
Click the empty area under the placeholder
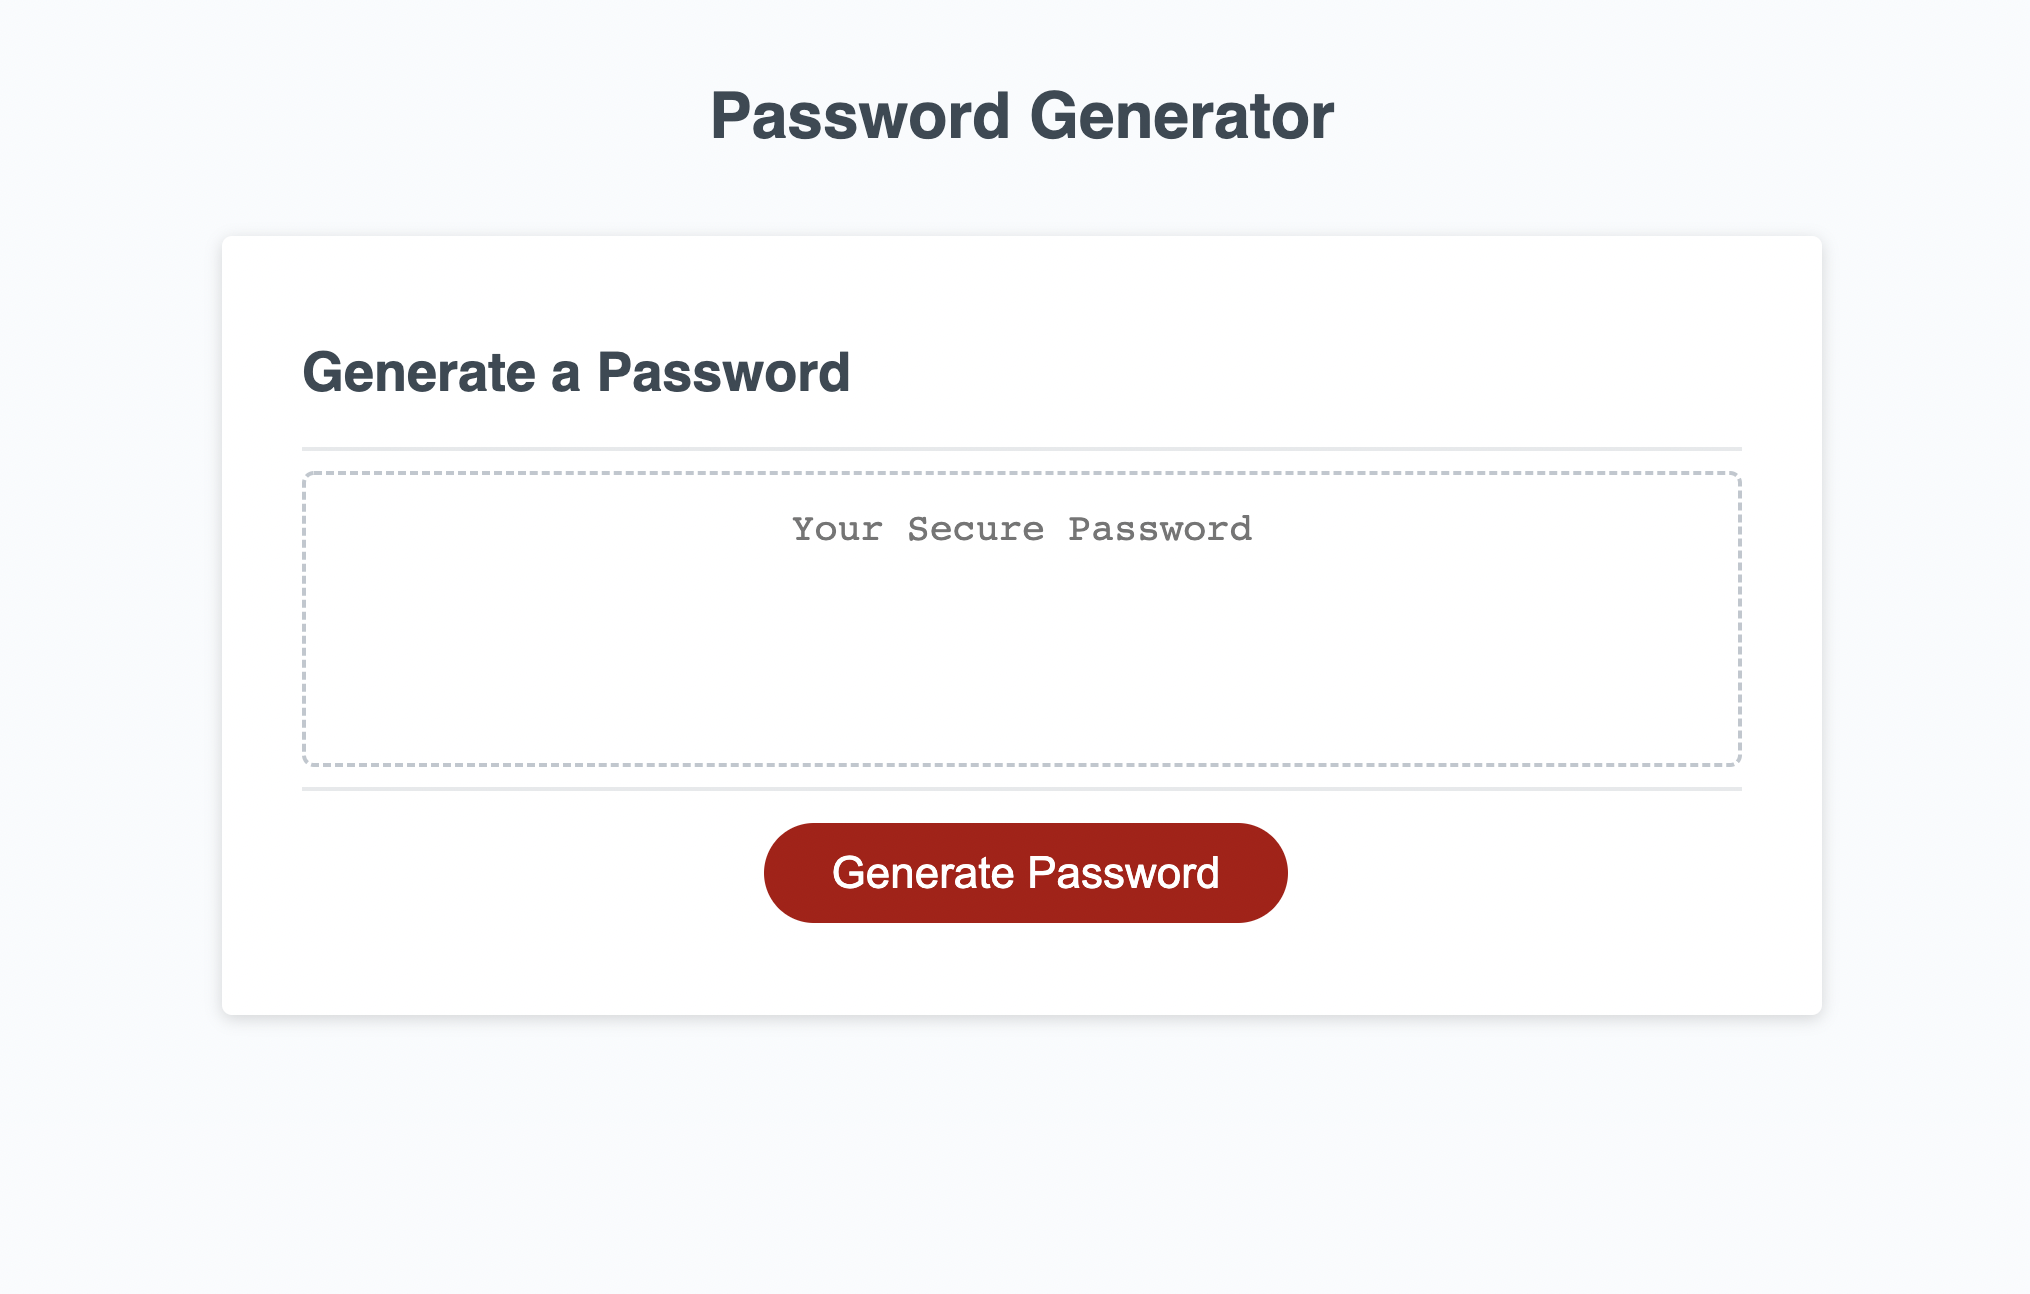click(1020, 680)
